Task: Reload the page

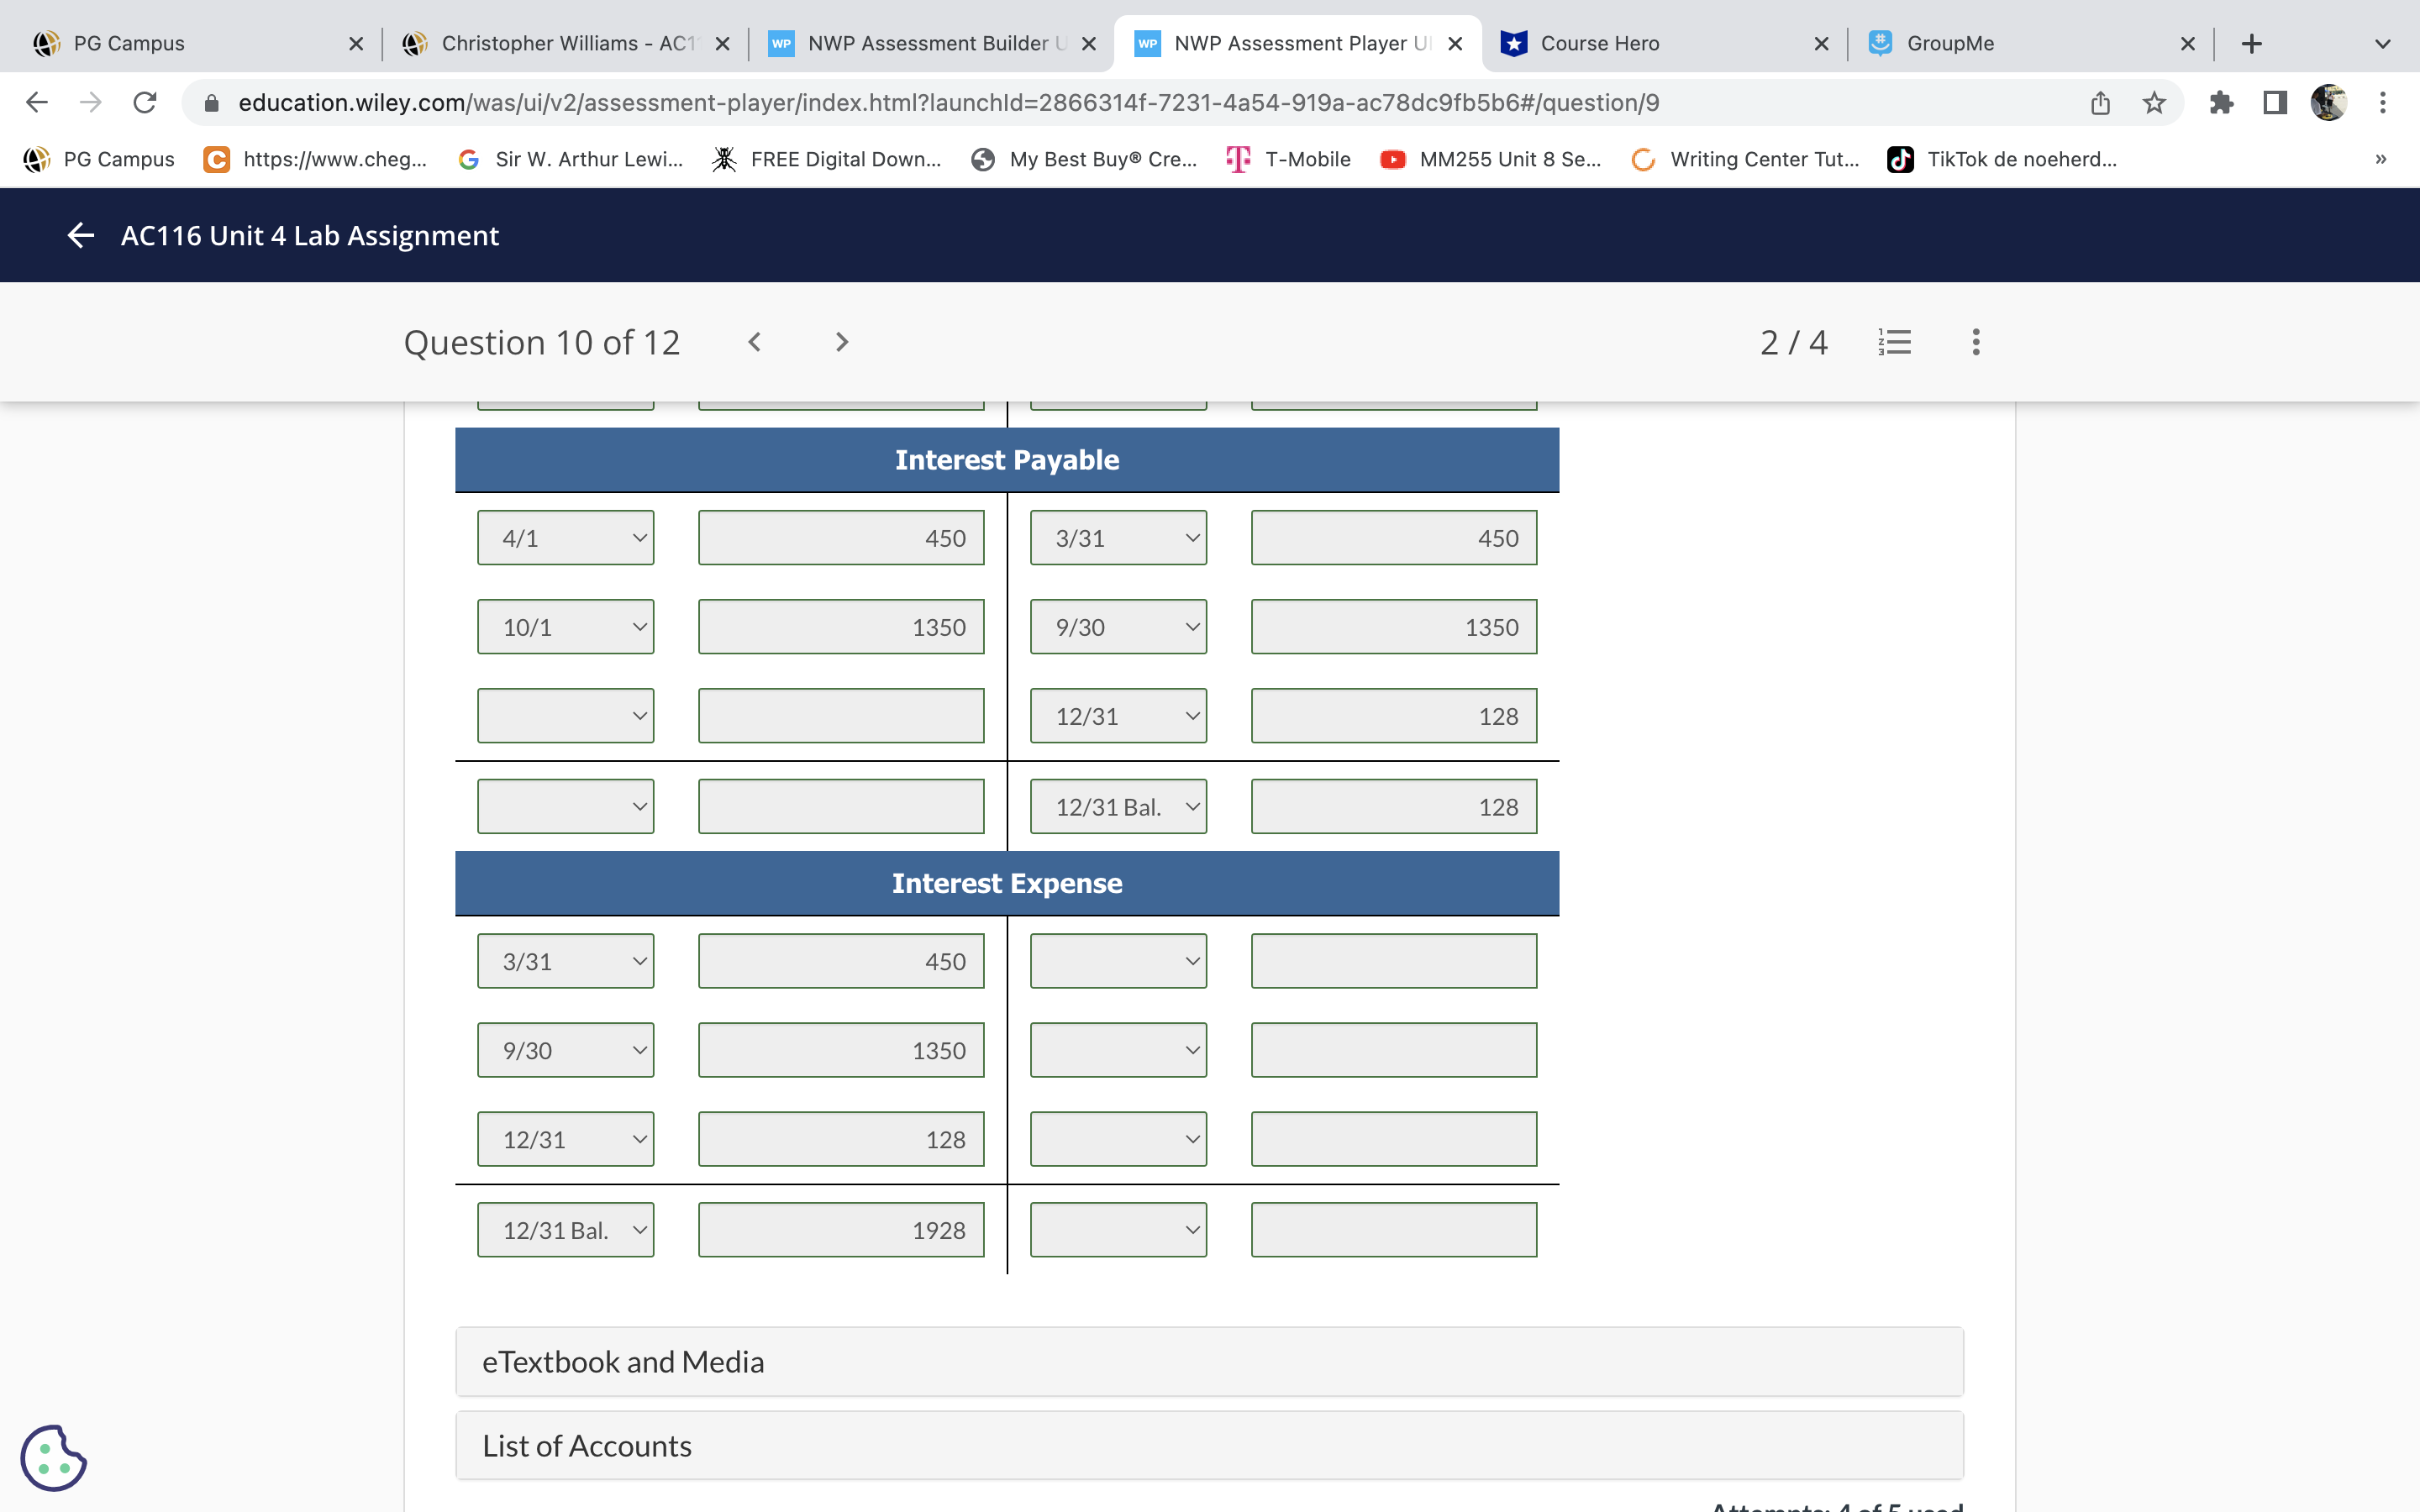Action: [x=145, y=103]
